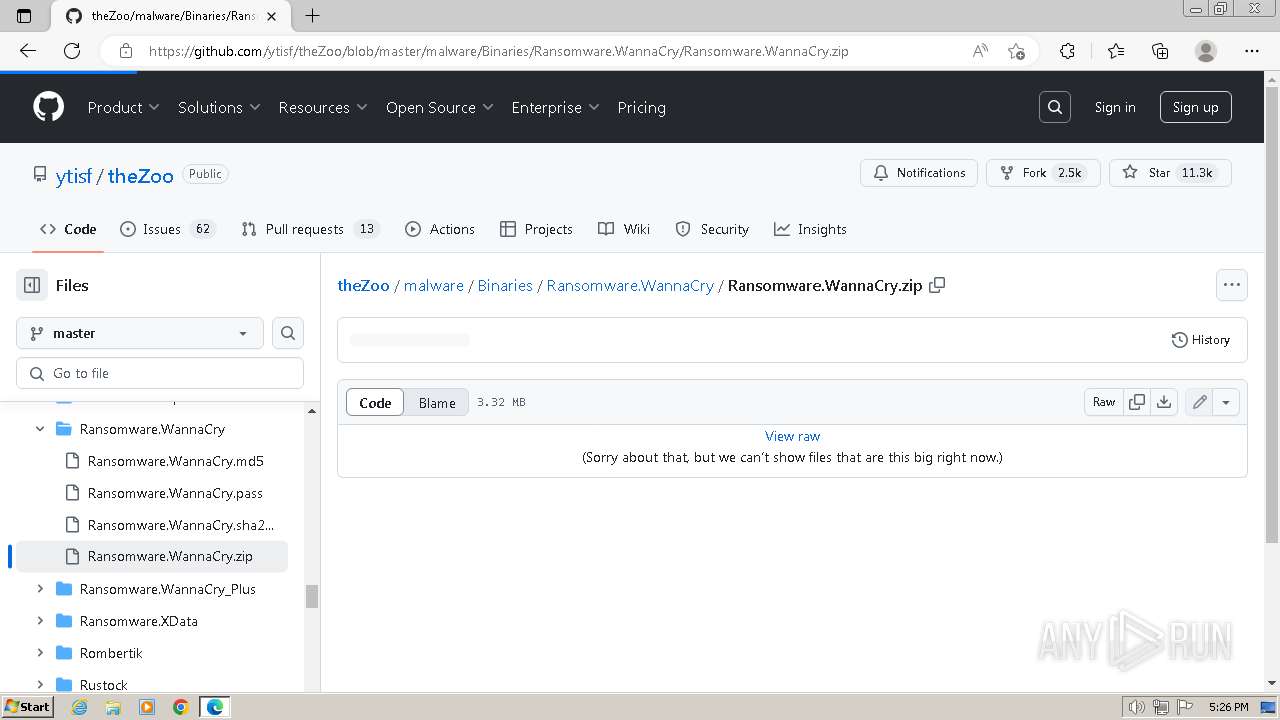Viewport: 1280px width, 720px height.
Task: Go to Pricing page
Action: (641, 107)
